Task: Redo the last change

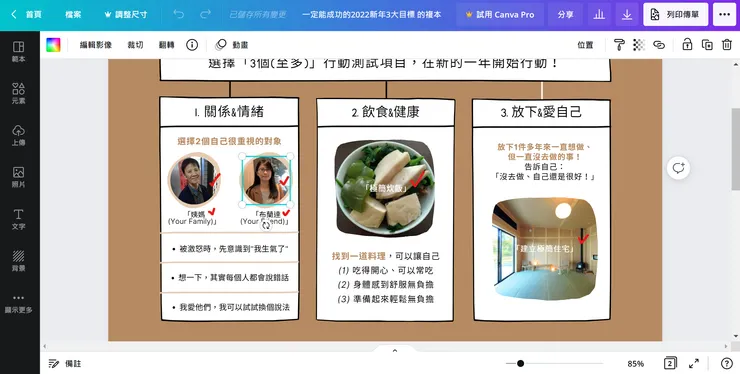Action: click(205, 15)
